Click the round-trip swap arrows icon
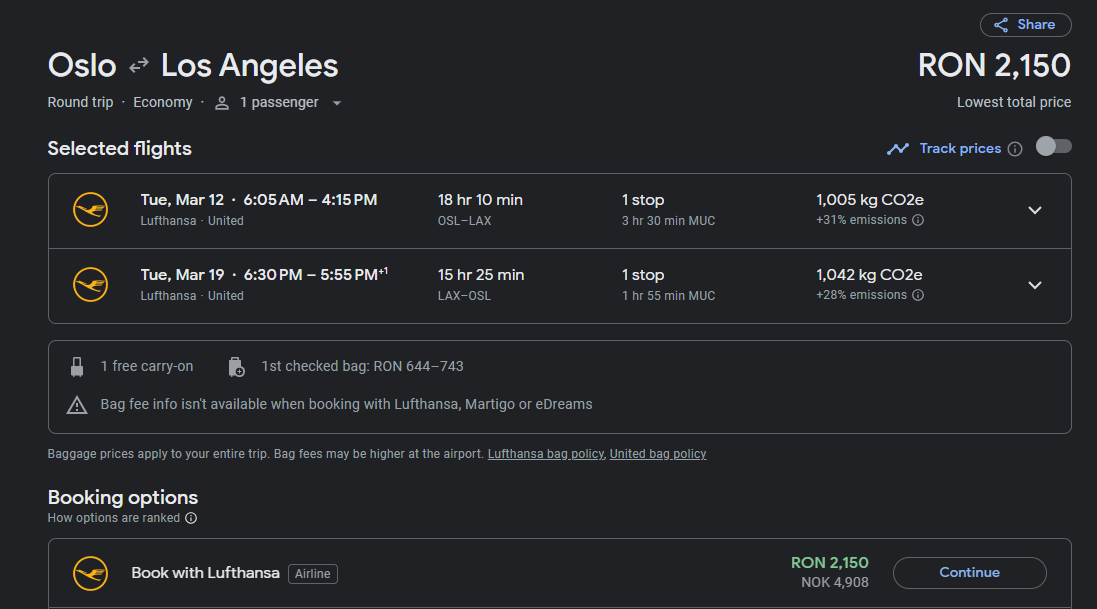This screenshot has height=609, width=1097. [139, 65]
